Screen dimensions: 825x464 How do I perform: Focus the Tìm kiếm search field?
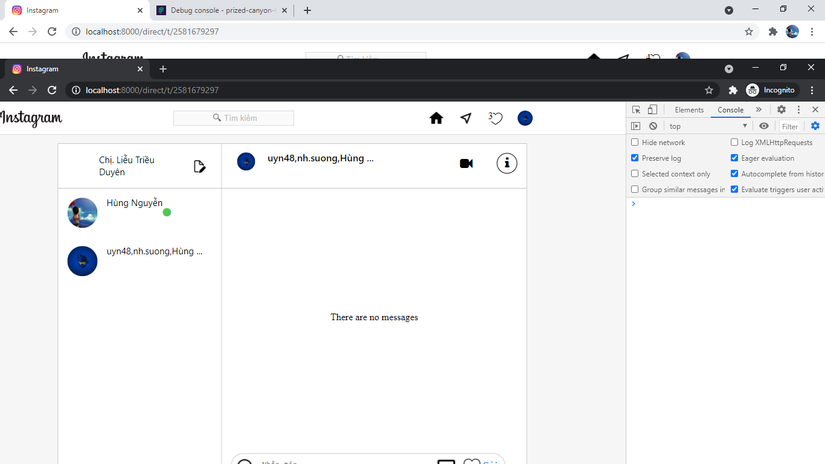pos(234,118)
